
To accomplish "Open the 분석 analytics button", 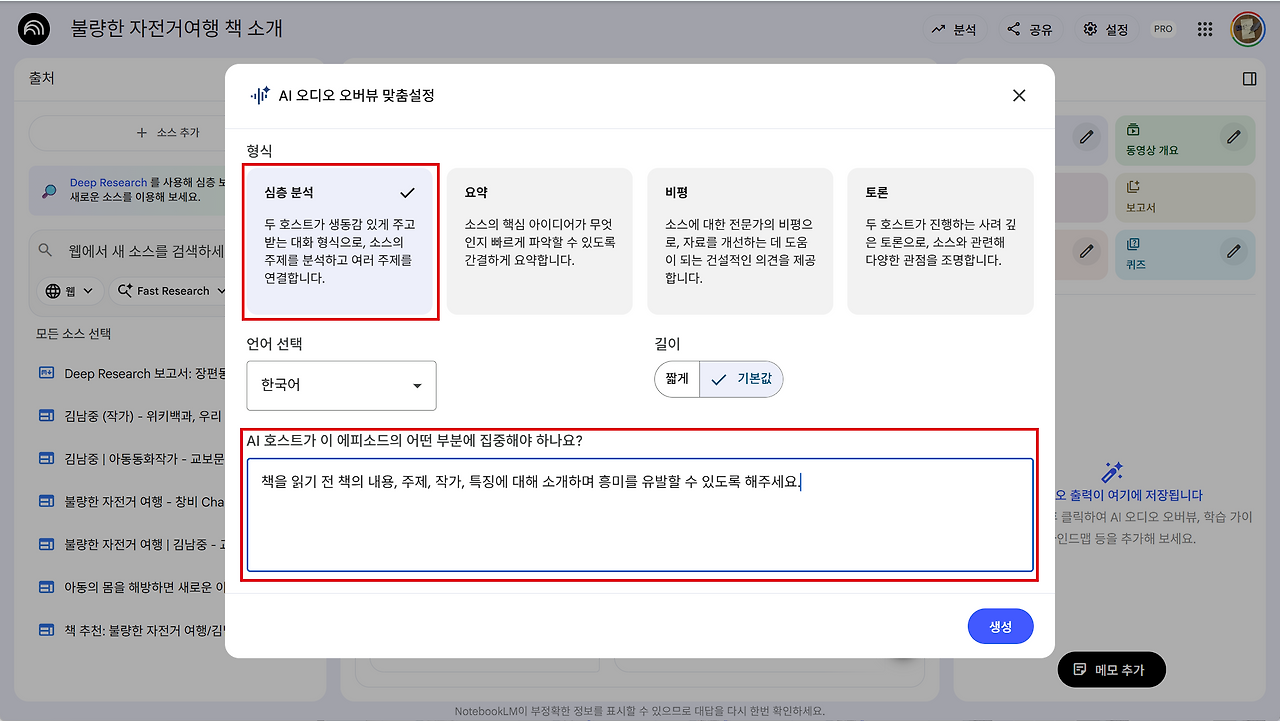I will [953, 30].
